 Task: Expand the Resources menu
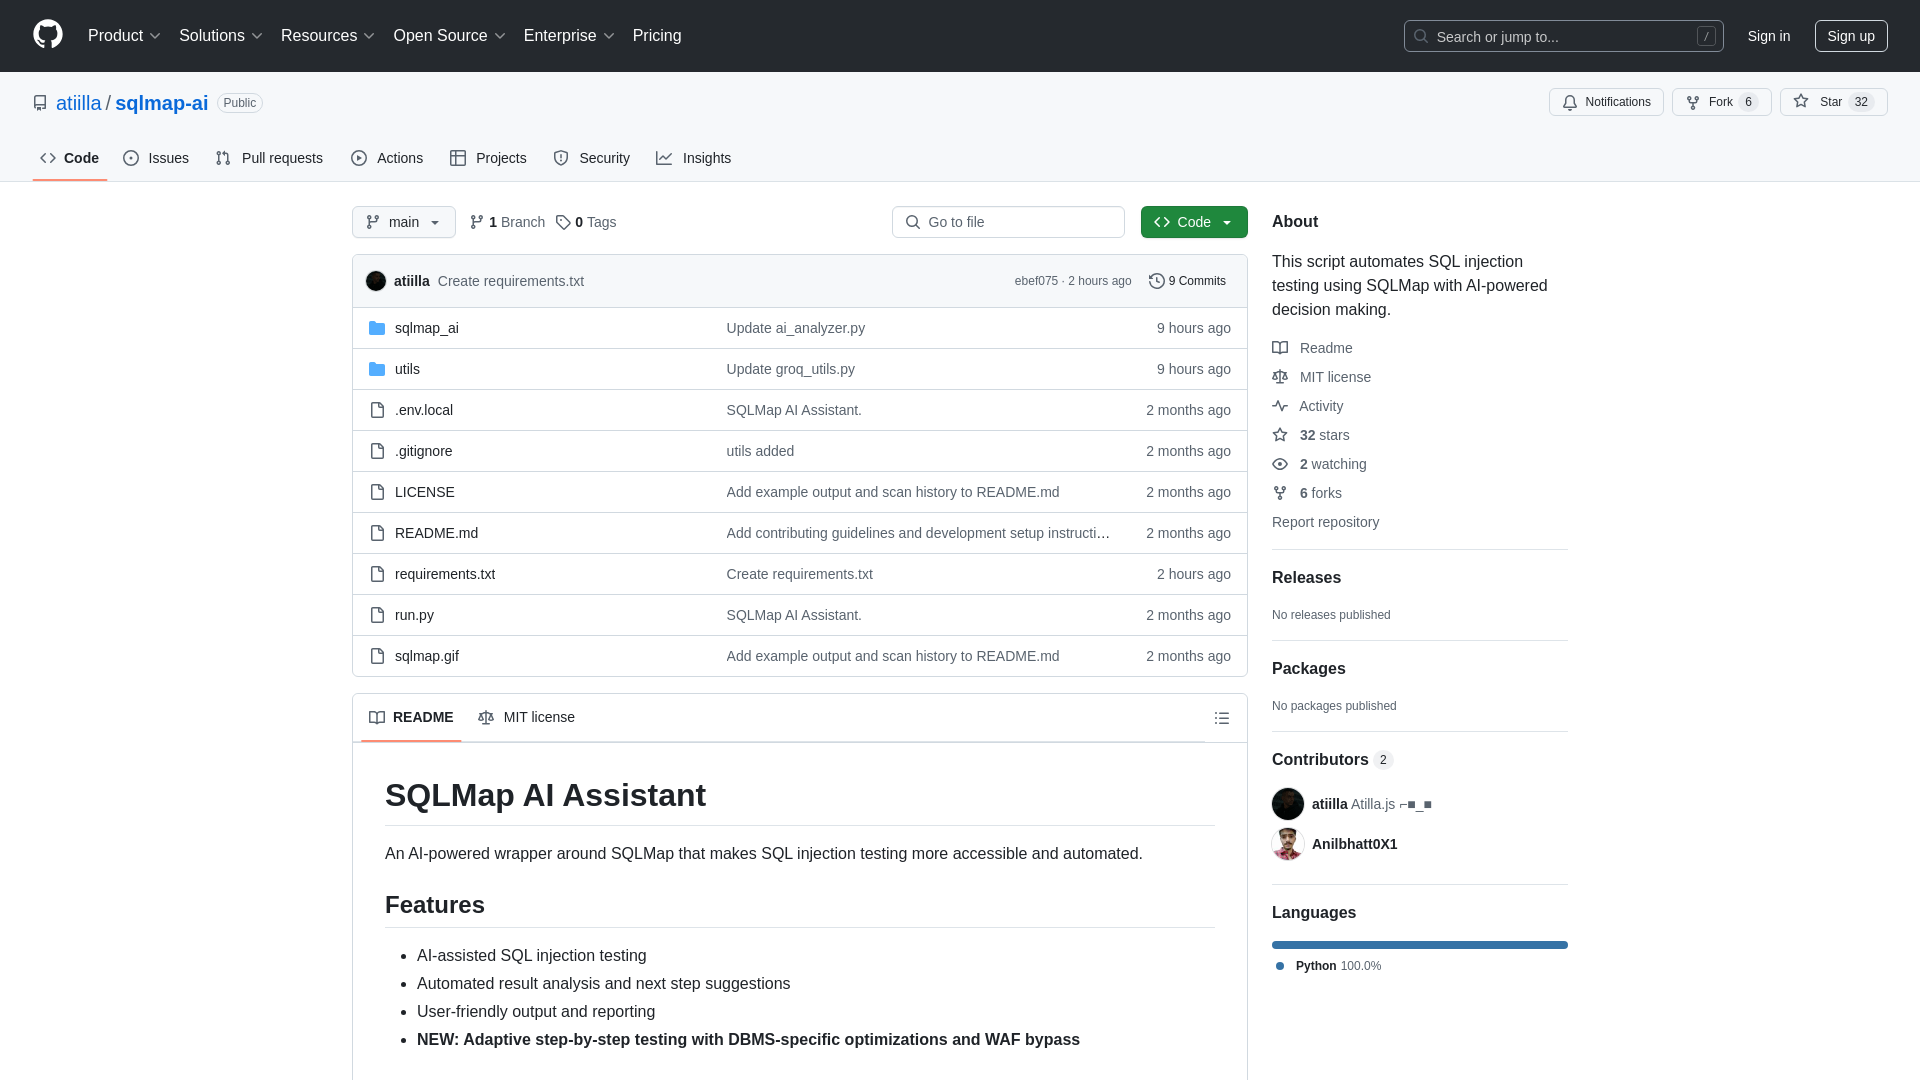tap(327, 35)
